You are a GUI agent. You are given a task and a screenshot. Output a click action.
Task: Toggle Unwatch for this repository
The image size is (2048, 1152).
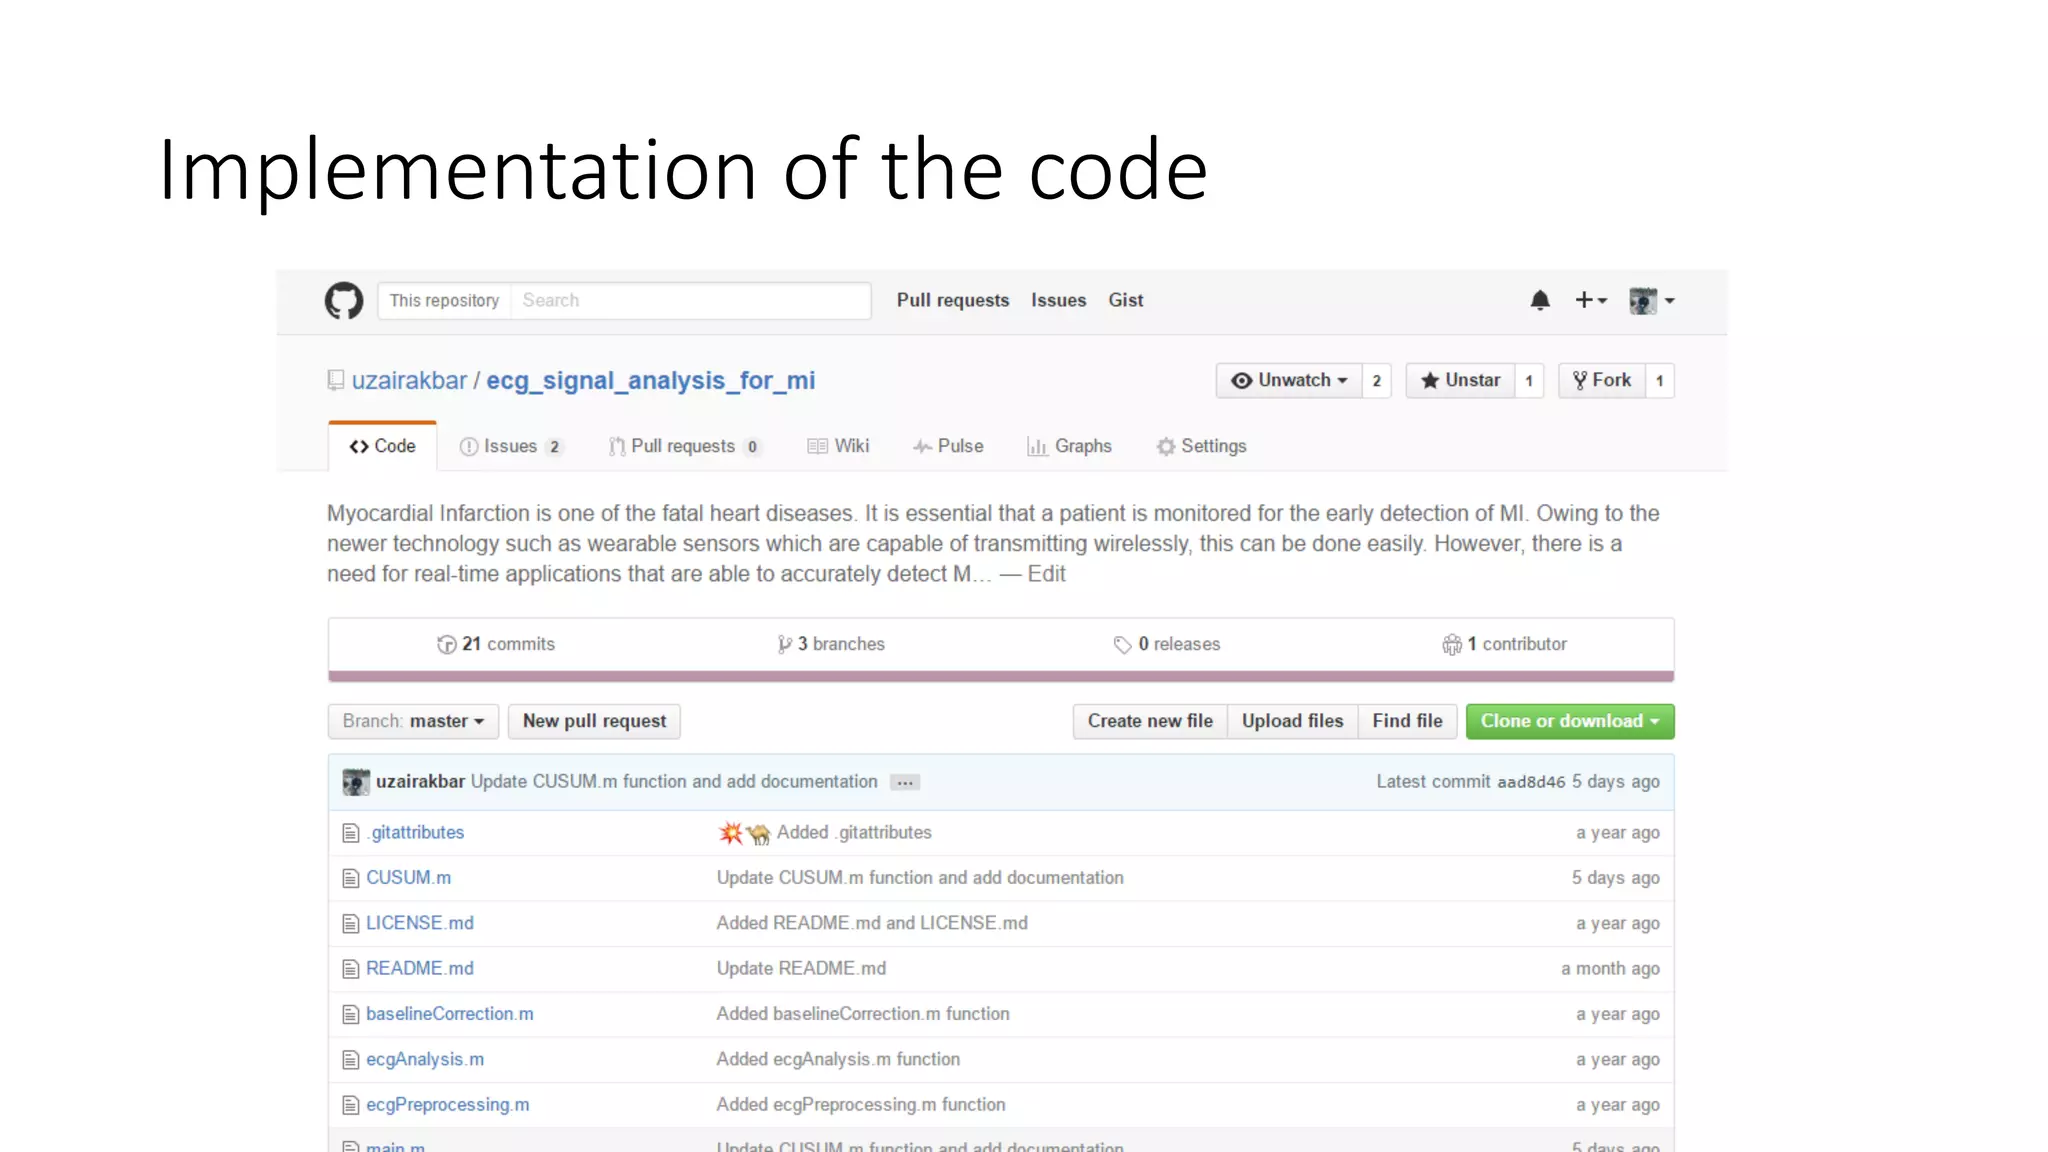click(x=1290, y=380)
